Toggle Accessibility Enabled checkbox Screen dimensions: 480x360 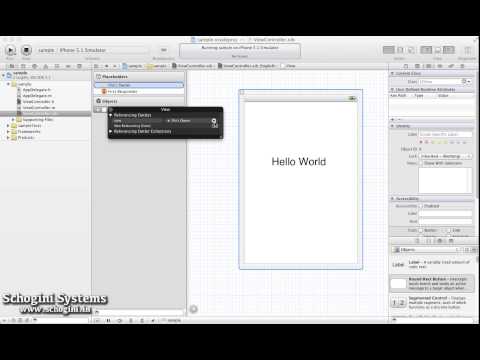(421, 206)
